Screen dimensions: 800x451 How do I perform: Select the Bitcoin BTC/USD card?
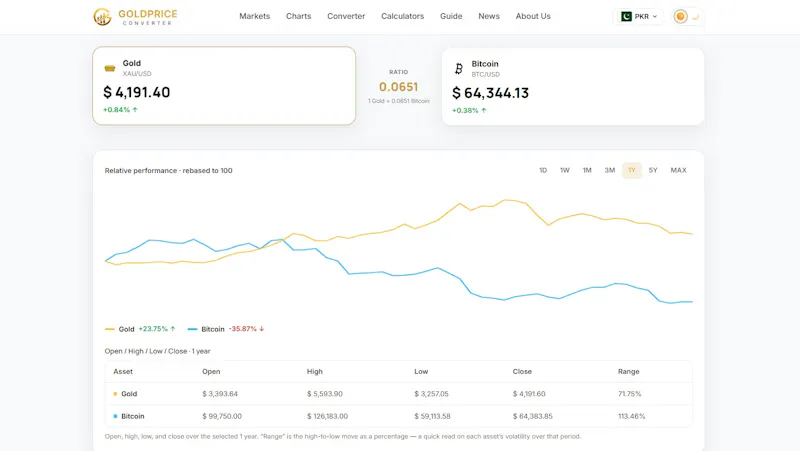(x=573, y=86)
